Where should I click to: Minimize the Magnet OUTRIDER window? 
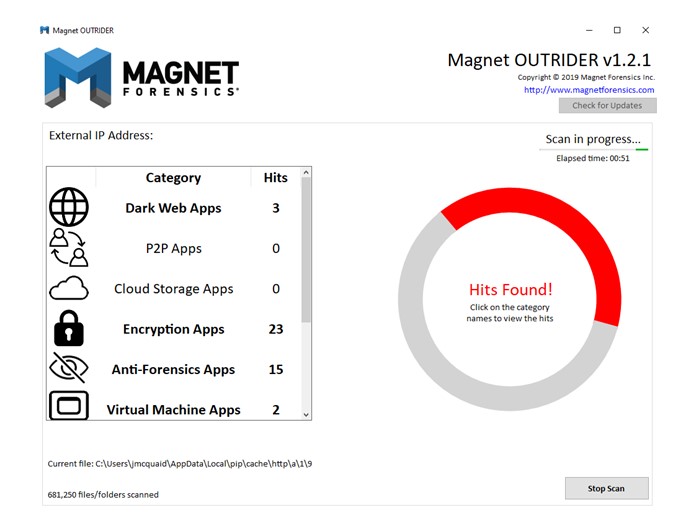[589, 30]
